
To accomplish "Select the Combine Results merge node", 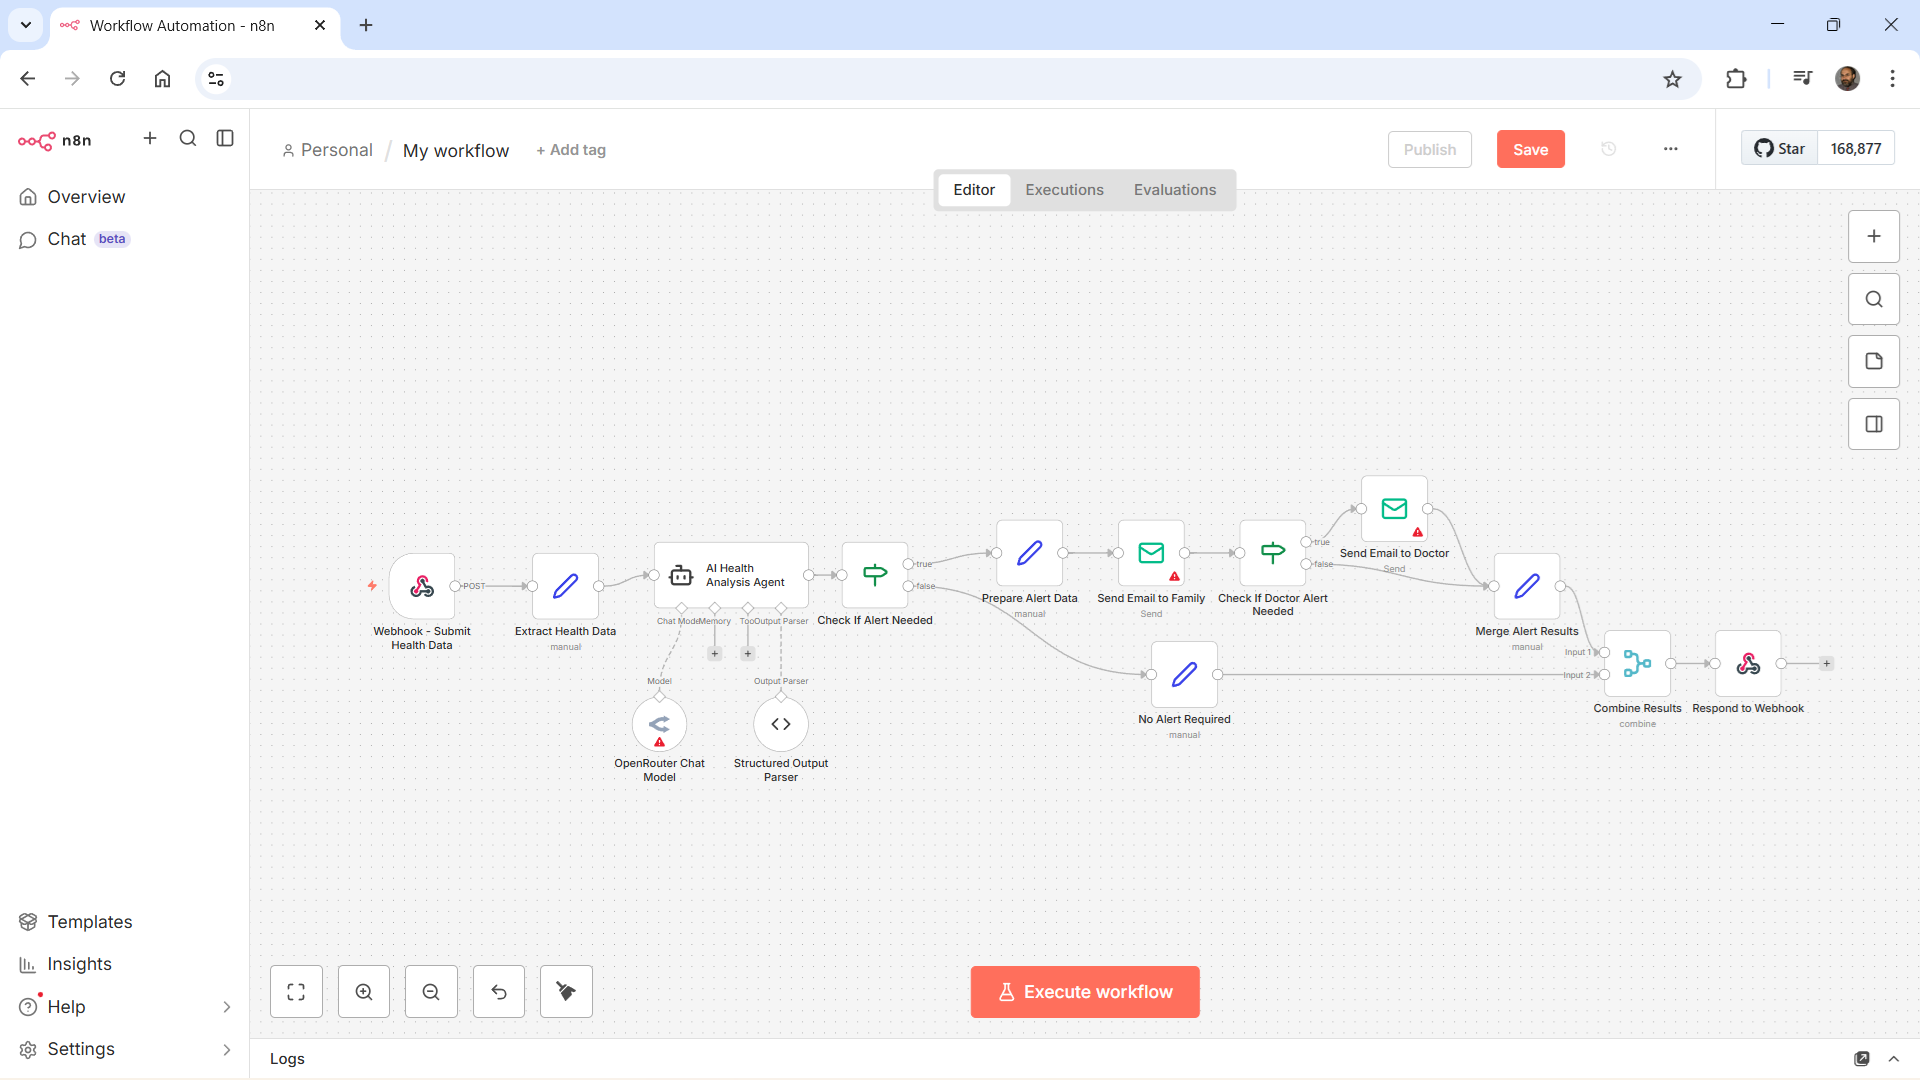I will click(1637, 663).
